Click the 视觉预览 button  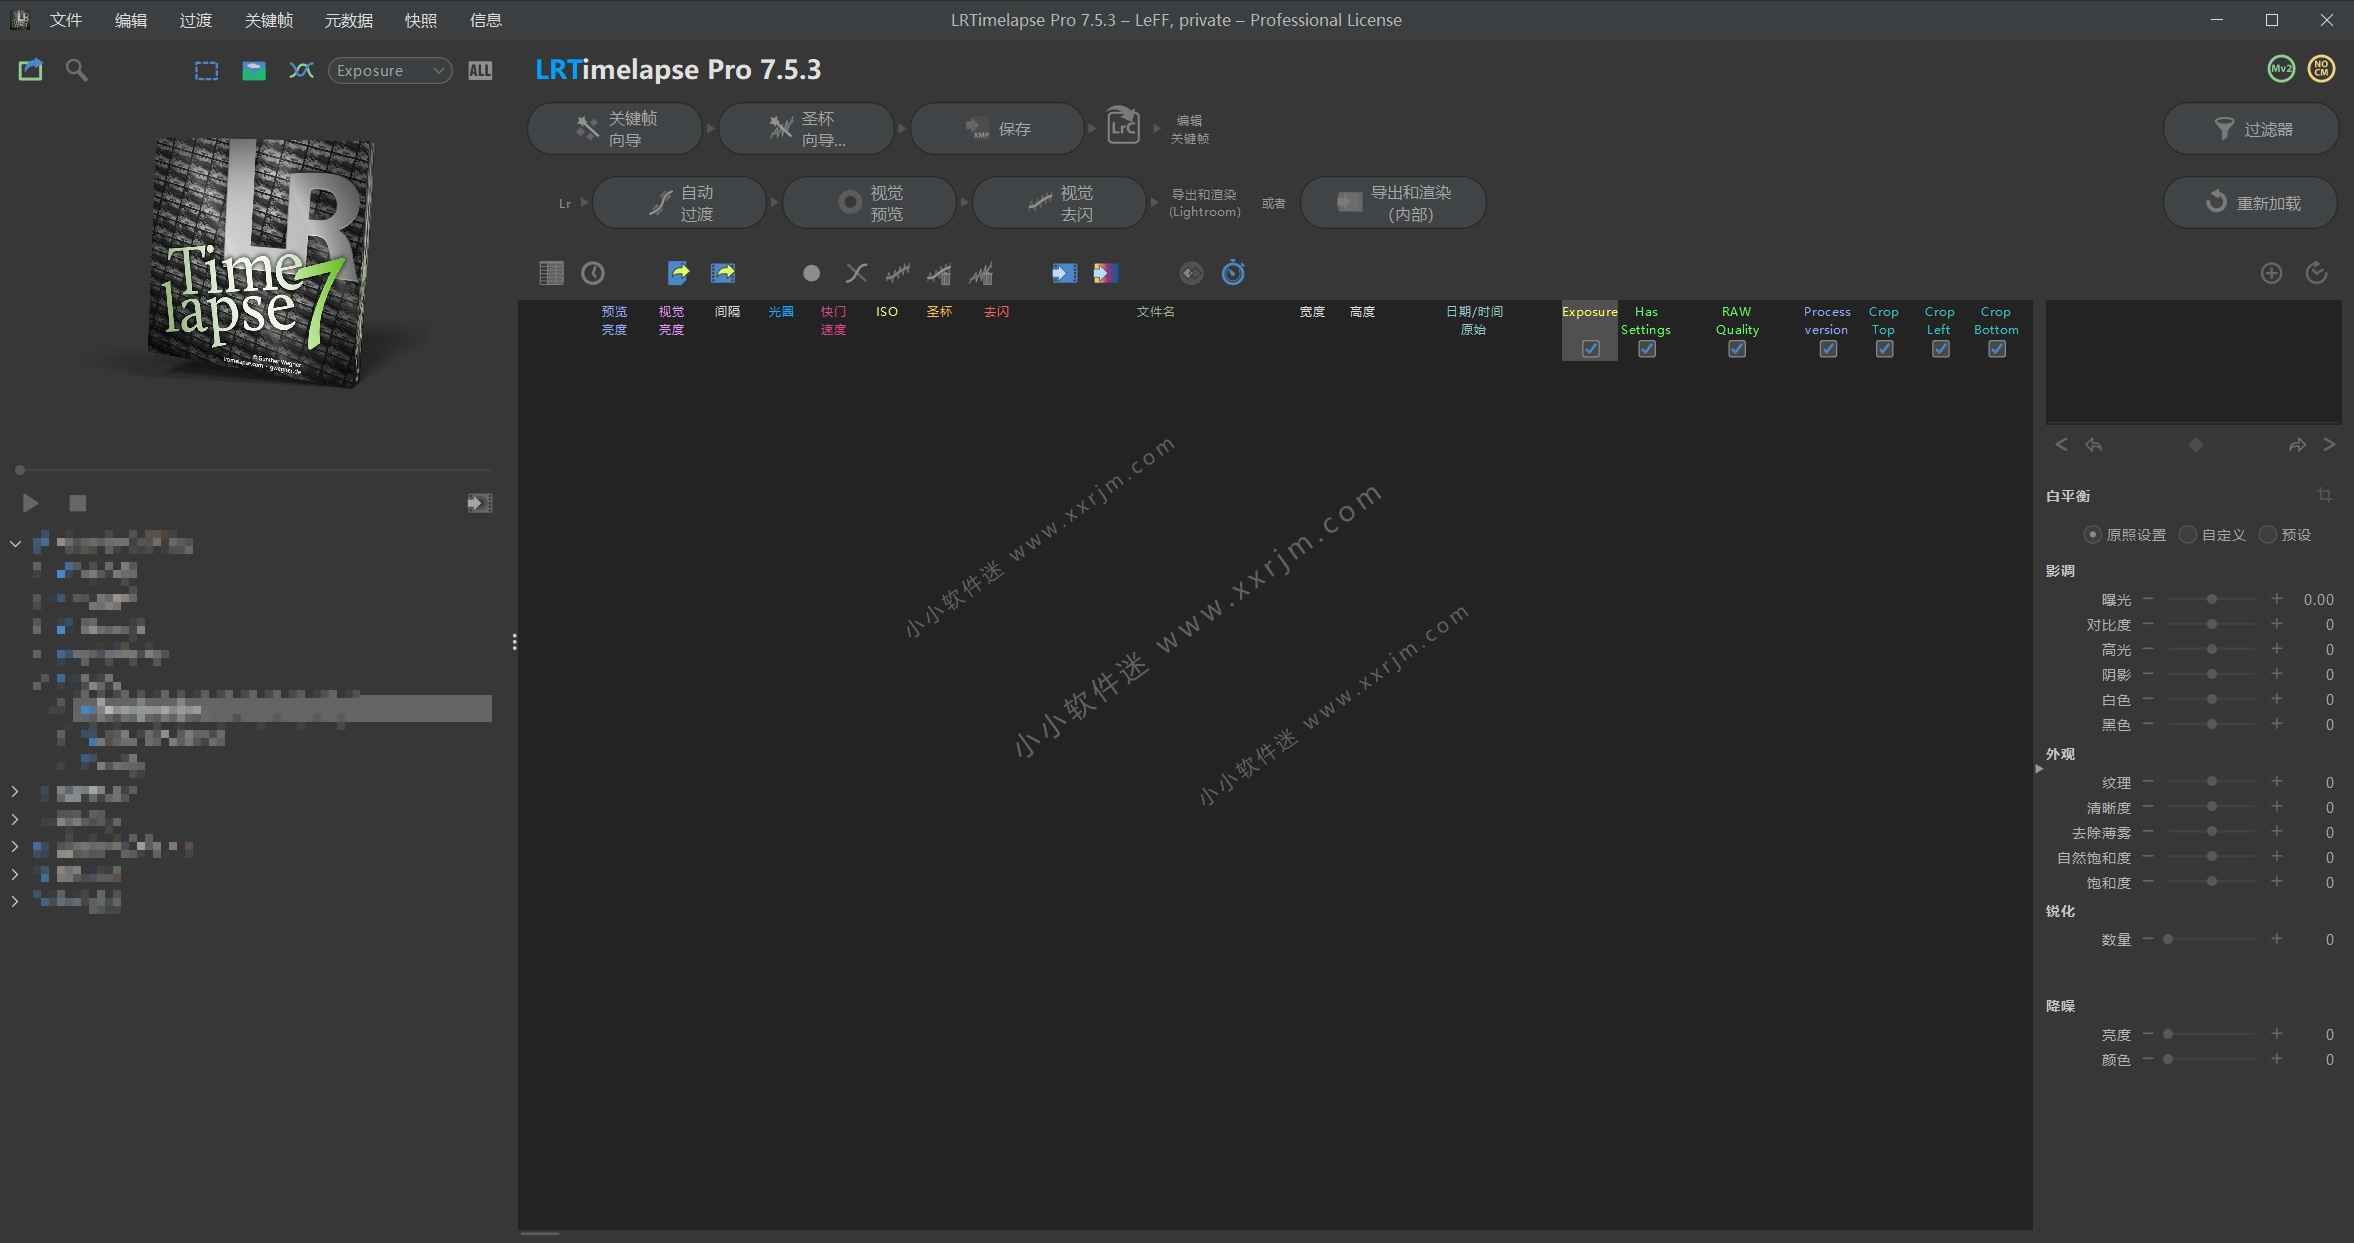coord(870,203)
